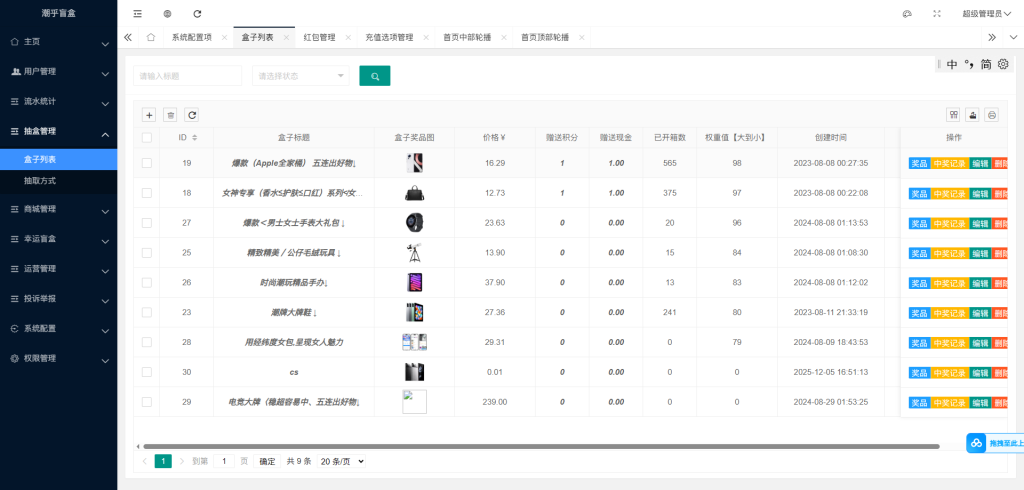The width and height of the screenshot is (1024, 490).
Task: Expand the 商城管理 sidebar menu
Action: [58, 210]
